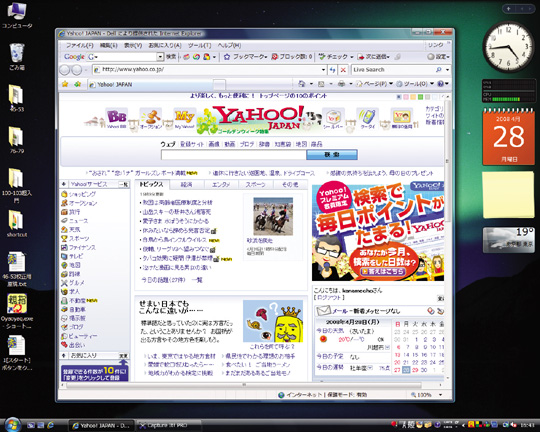Select the 76-79 folder on desktop

coord(16,140)
